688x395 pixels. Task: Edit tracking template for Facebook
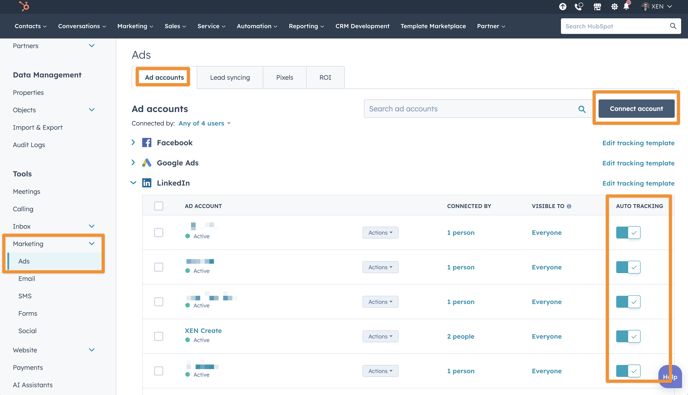[x=638, y=143]
